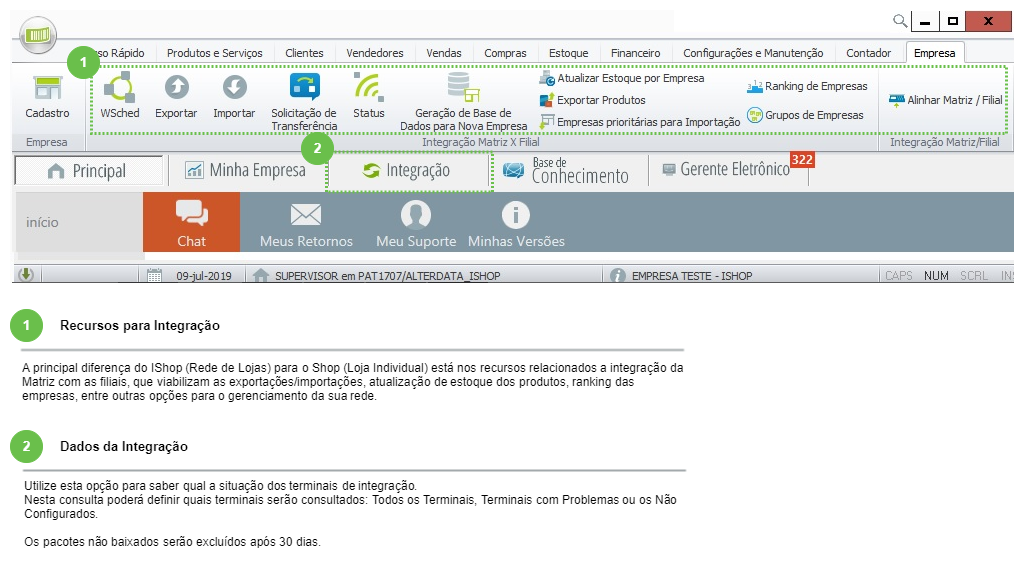Image resolution: width=1034 pixels, height=569 pixels.
Task: Click the 09-jul-2019 date in status bar
Action: [x=204, y=276]
